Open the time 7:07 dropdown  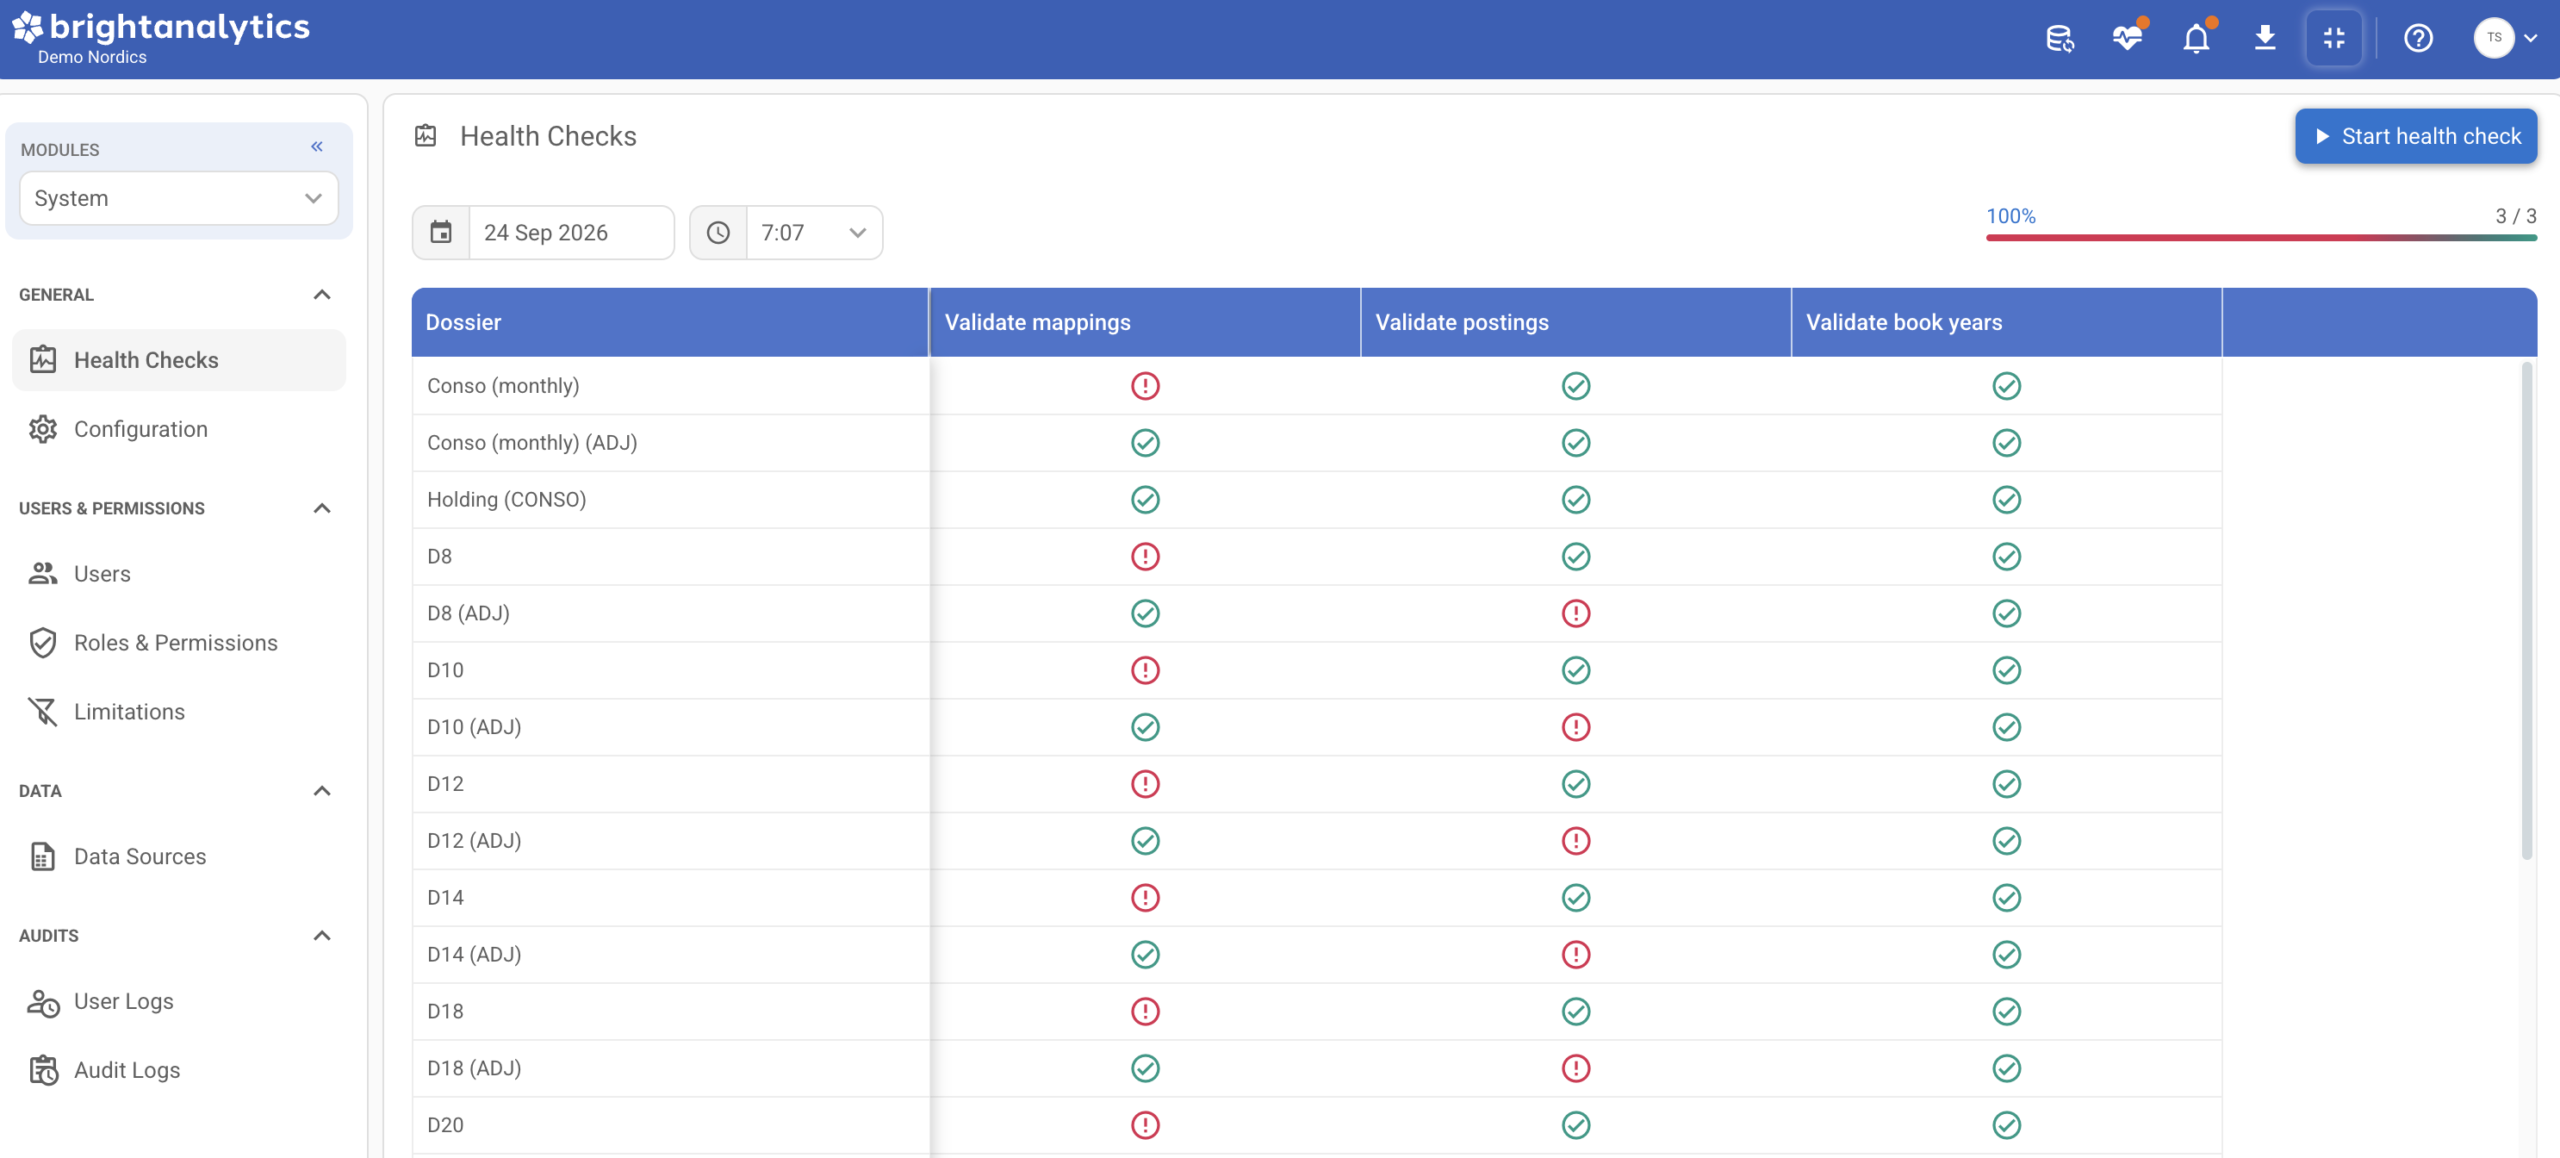[814, 233]
